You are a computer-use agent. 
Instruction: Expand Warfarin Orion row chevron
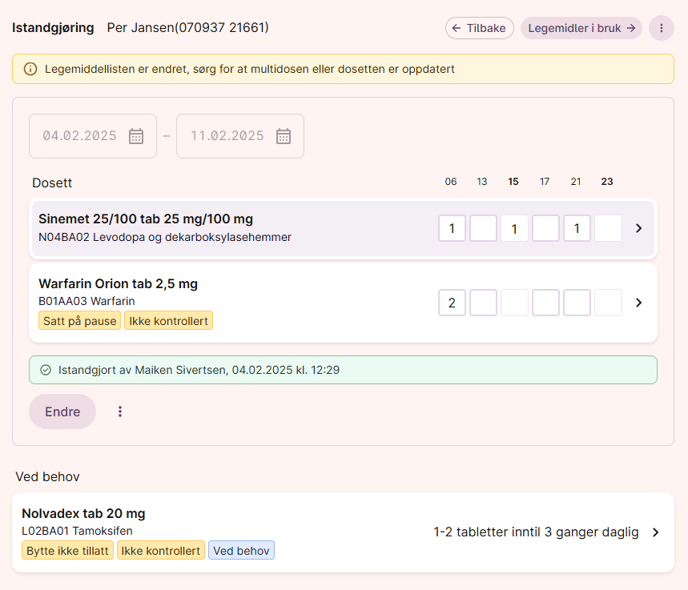coord(639,303)
